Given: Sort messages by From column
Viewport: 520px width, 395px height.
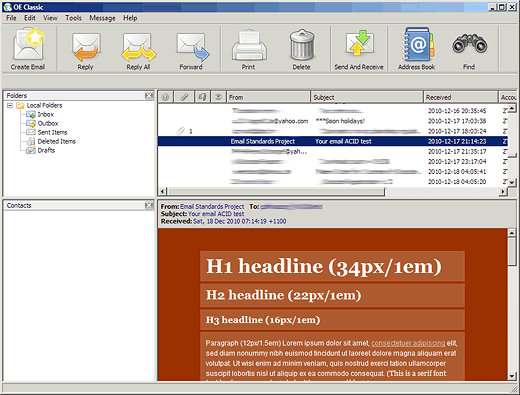Looking at the screenshot, I should pos(268,97).
